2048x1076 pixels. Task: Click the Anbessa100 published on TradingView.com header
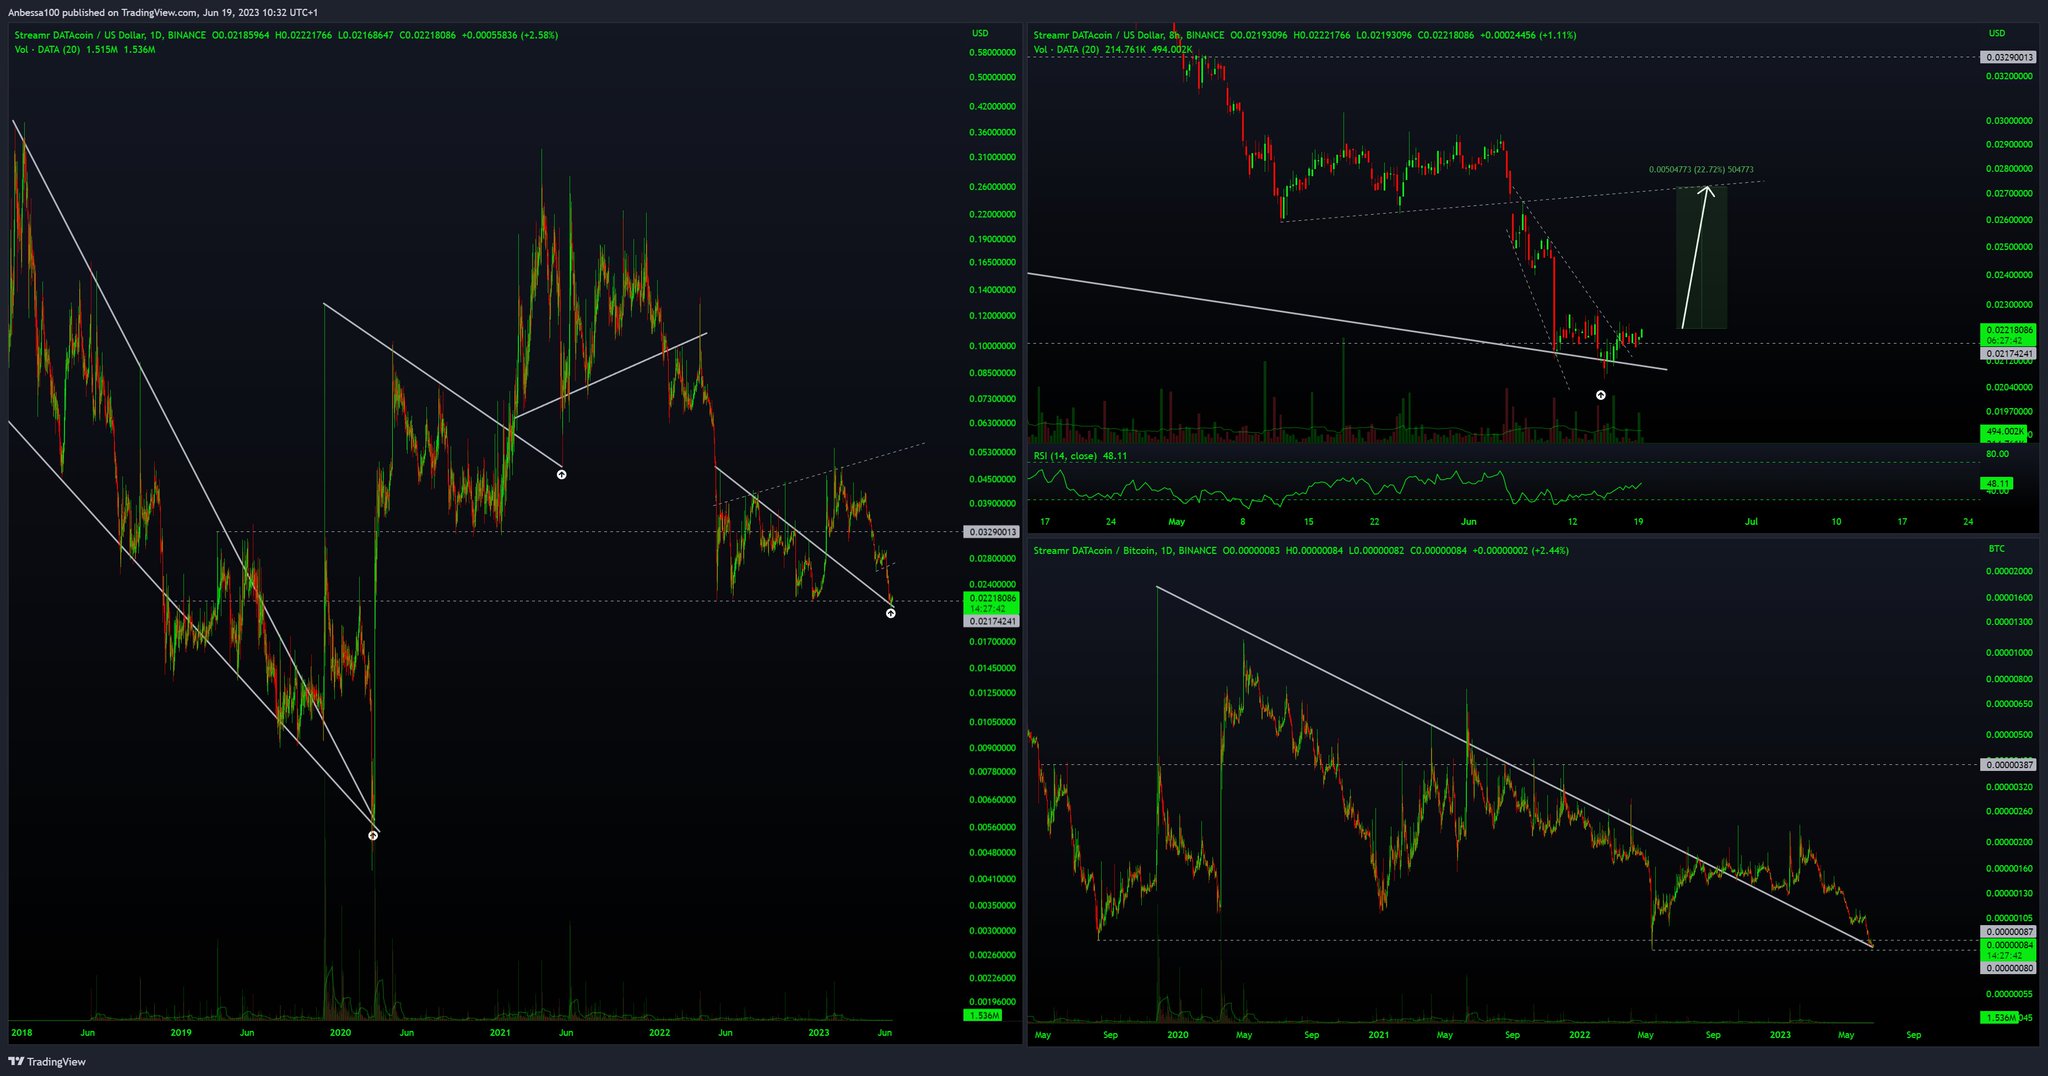(163, 12)
